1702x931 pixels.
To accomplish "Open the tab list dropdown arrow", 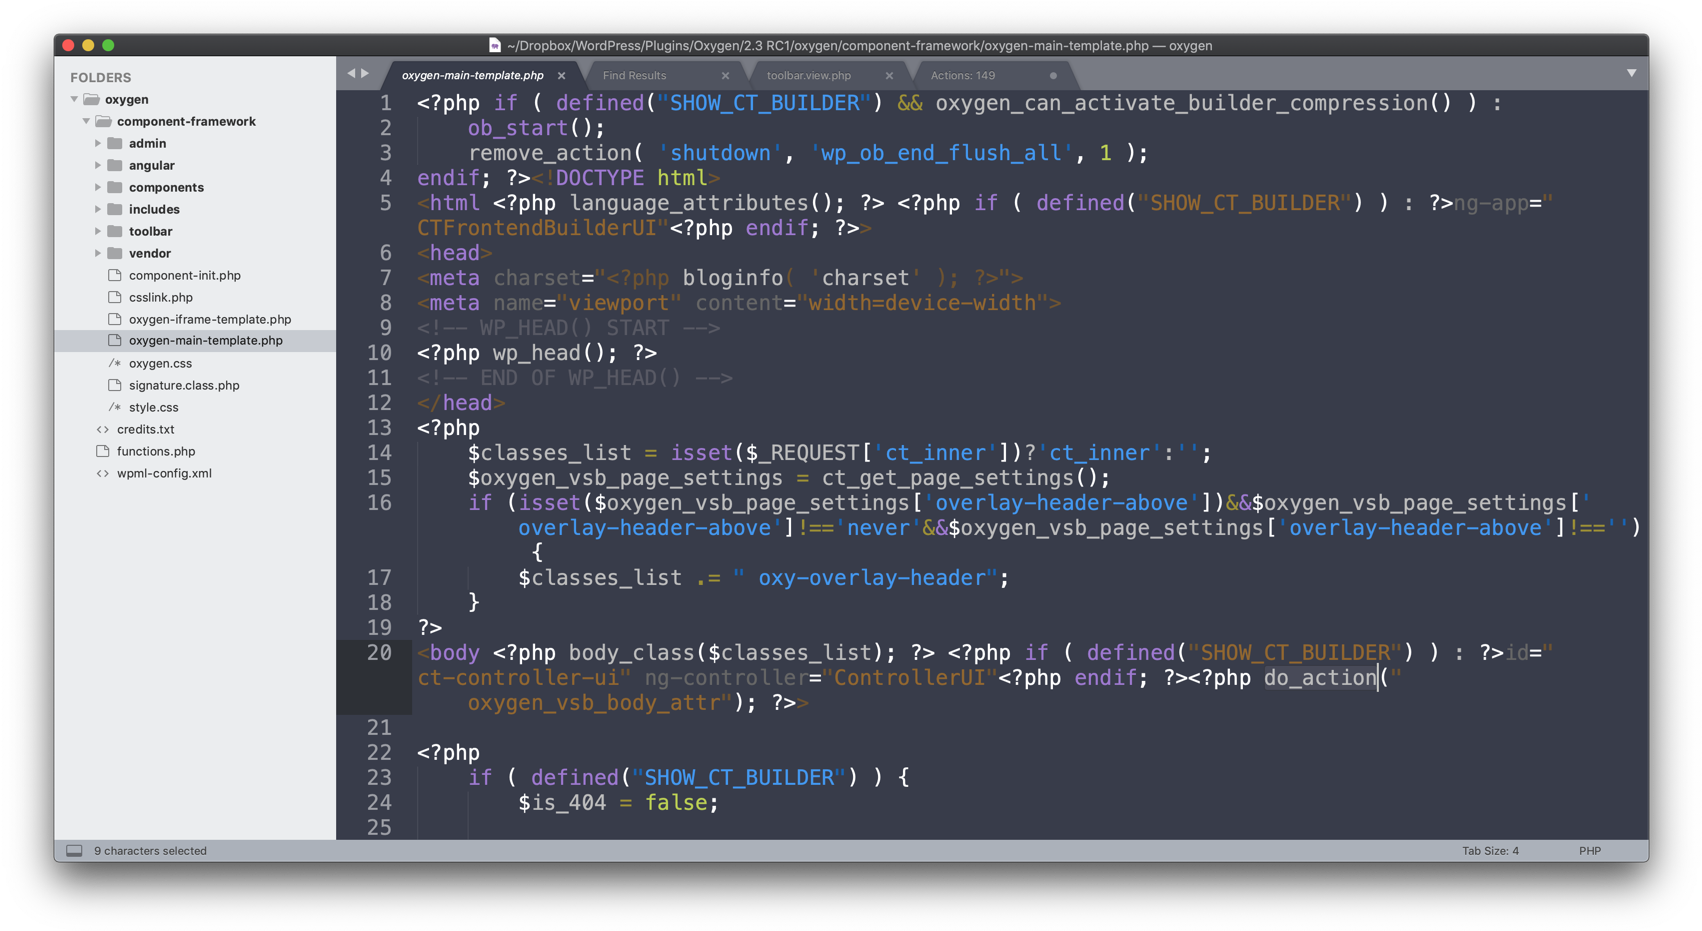I will click(1631, 74).
